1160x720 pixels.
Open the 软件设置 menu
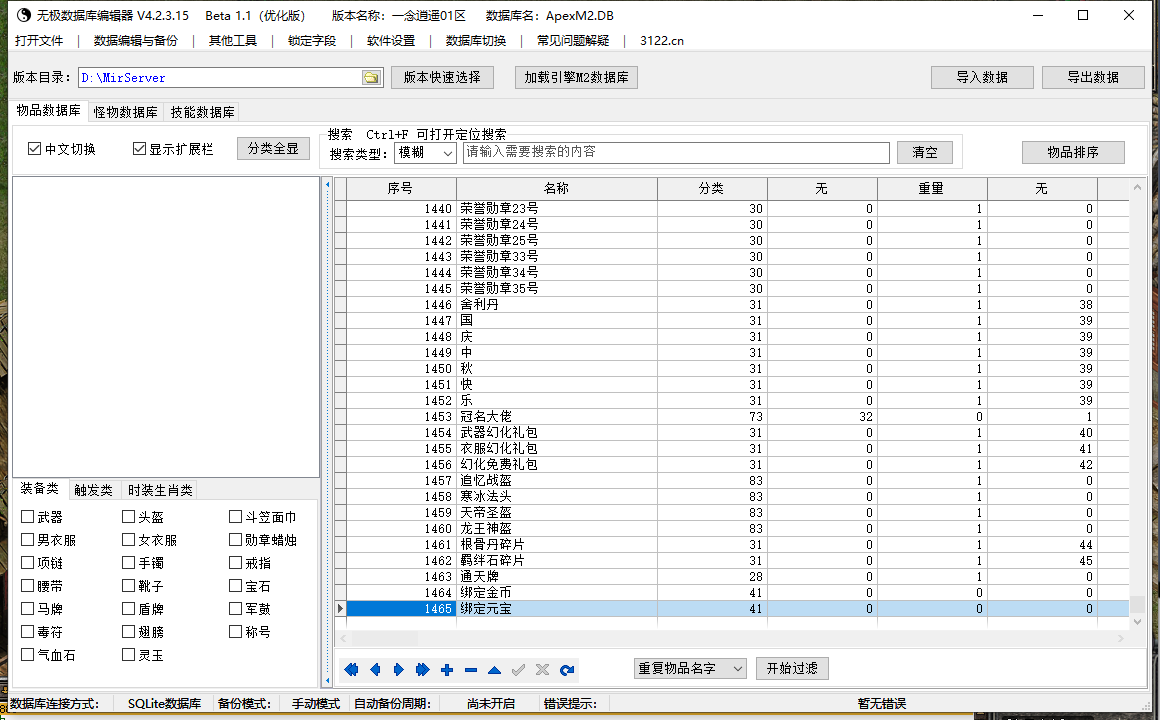point(391,41)
